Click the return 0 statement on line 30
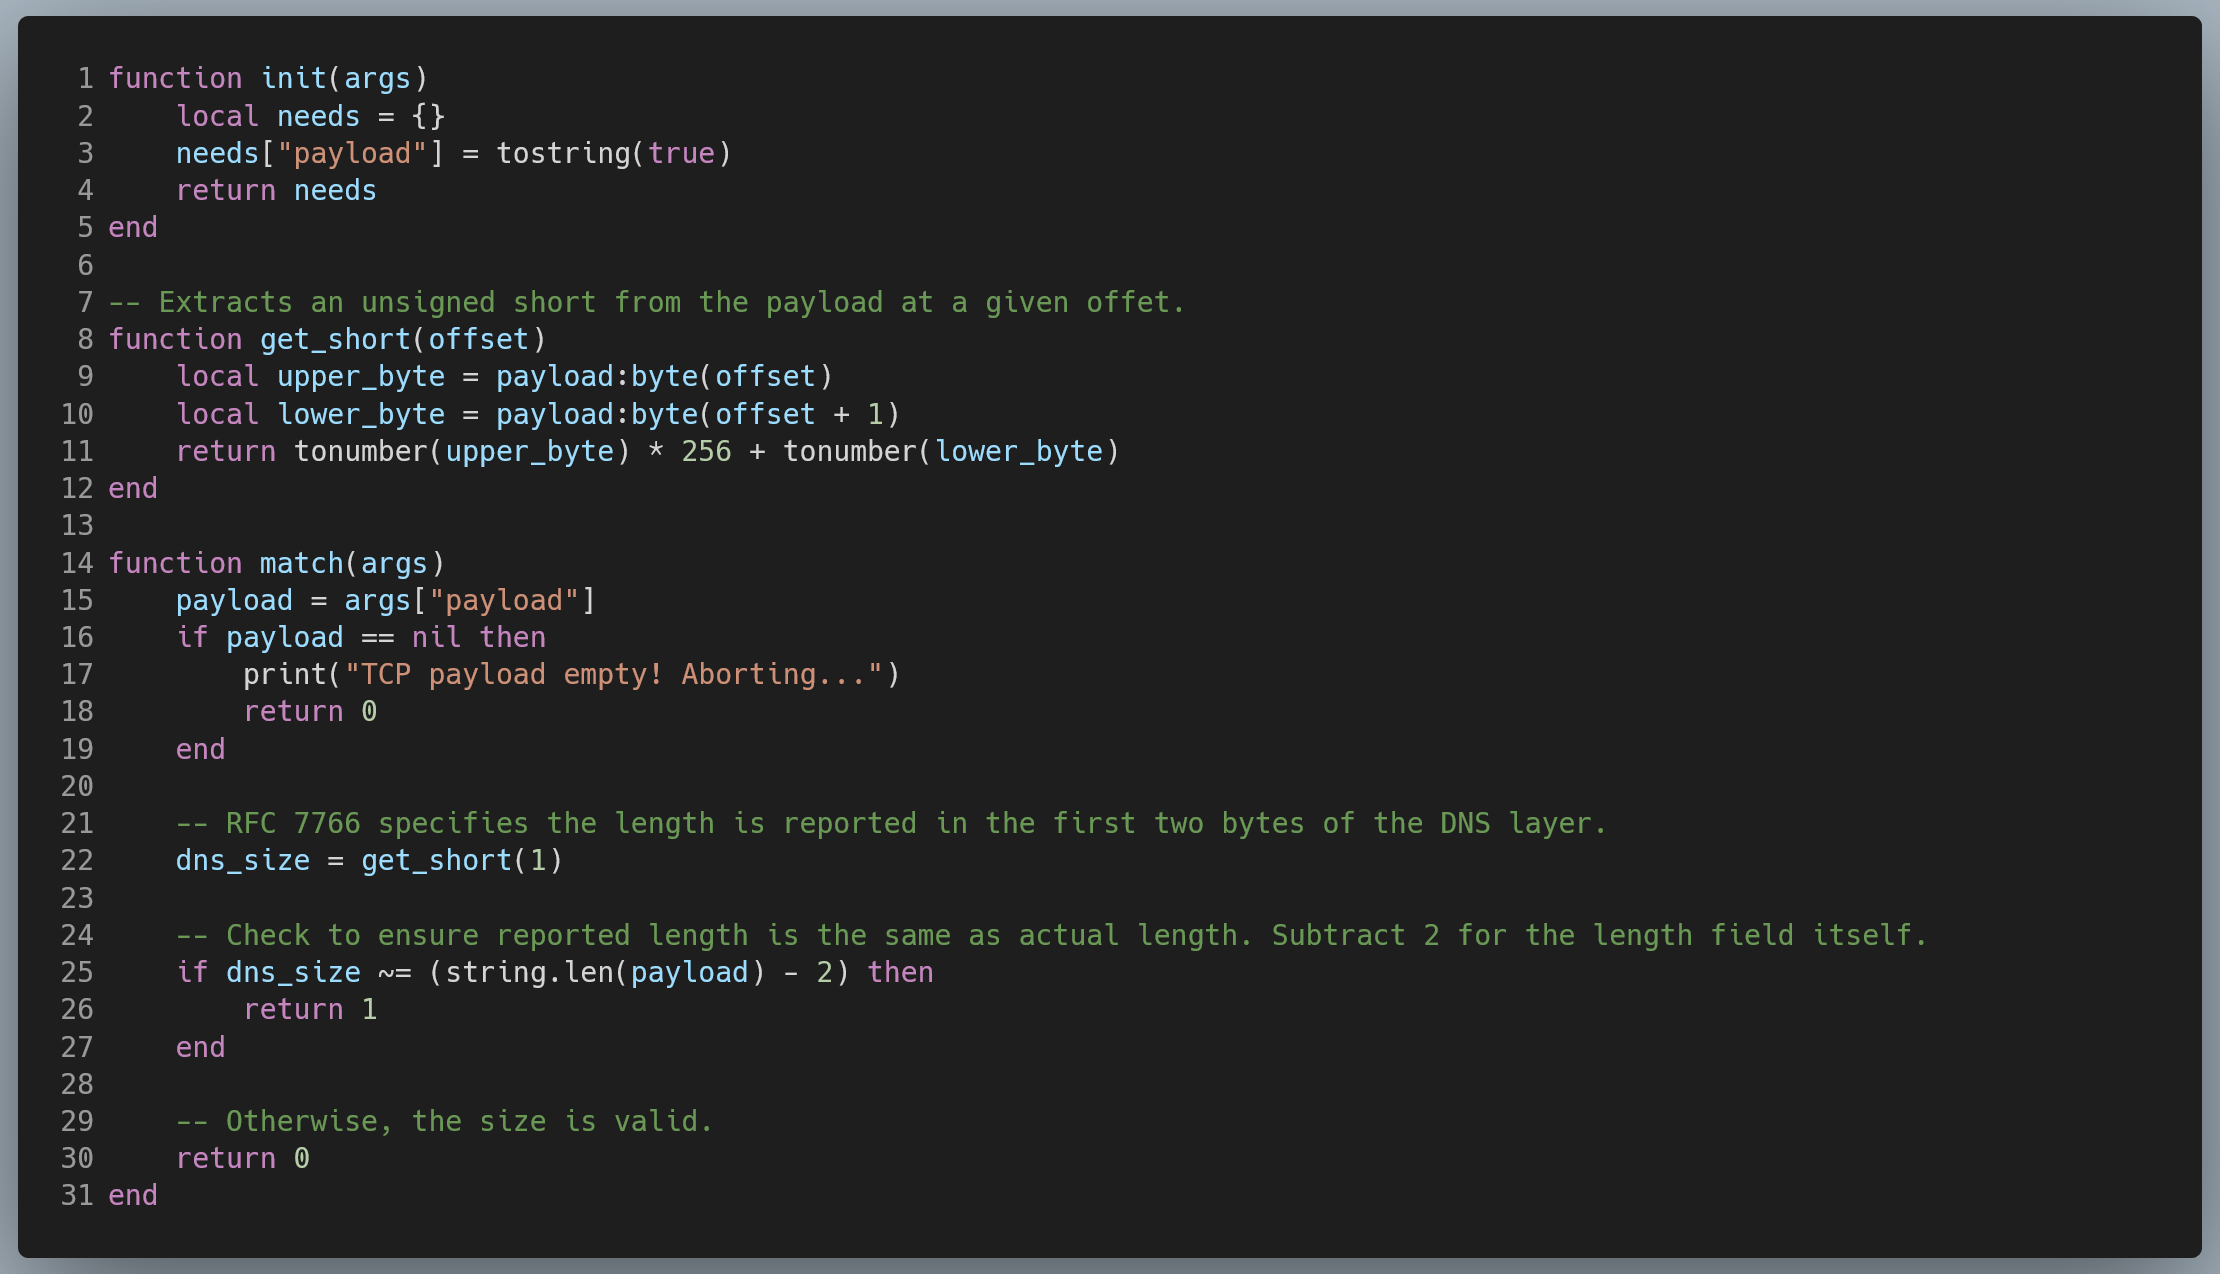 (x=242, y=1158)
